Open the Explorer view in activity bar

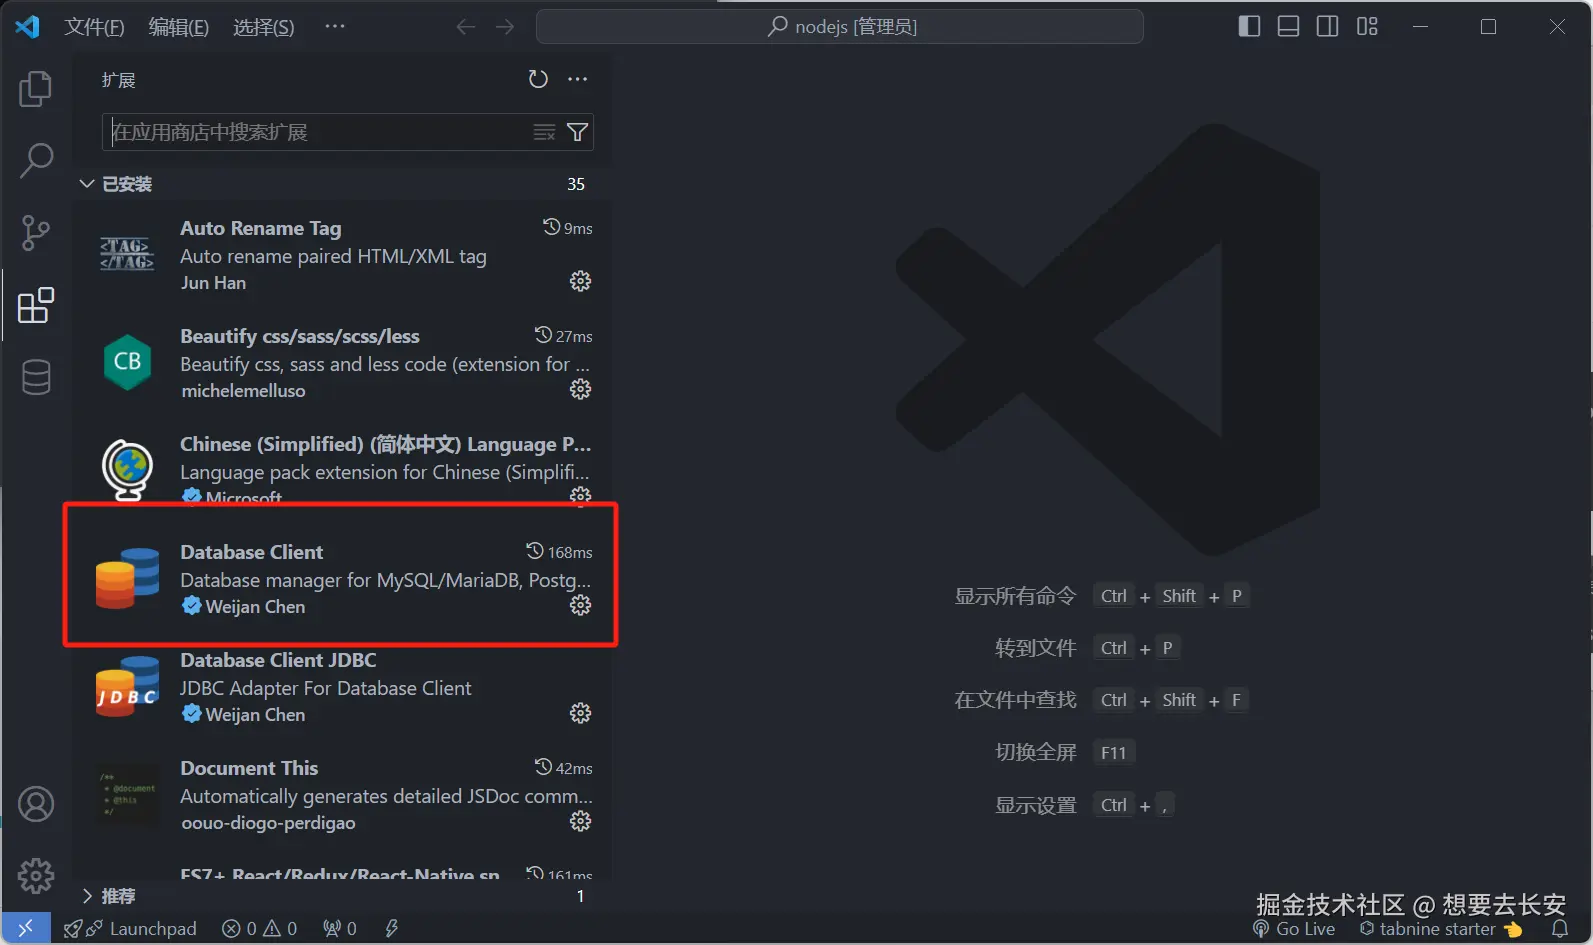pos(36,89)
